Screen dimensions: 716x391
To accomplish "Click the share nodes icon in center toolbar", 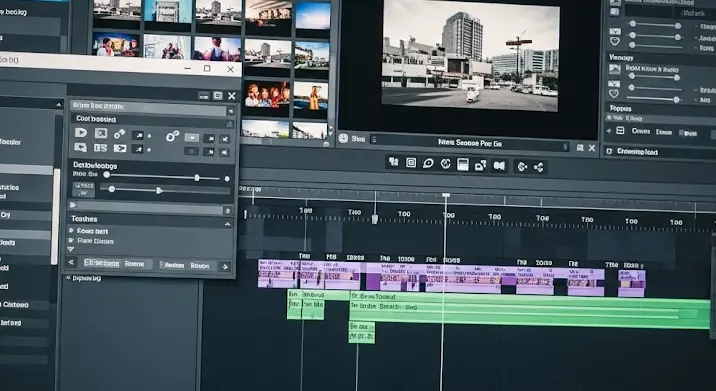I will pyautogui.click(x=539, y=167).
